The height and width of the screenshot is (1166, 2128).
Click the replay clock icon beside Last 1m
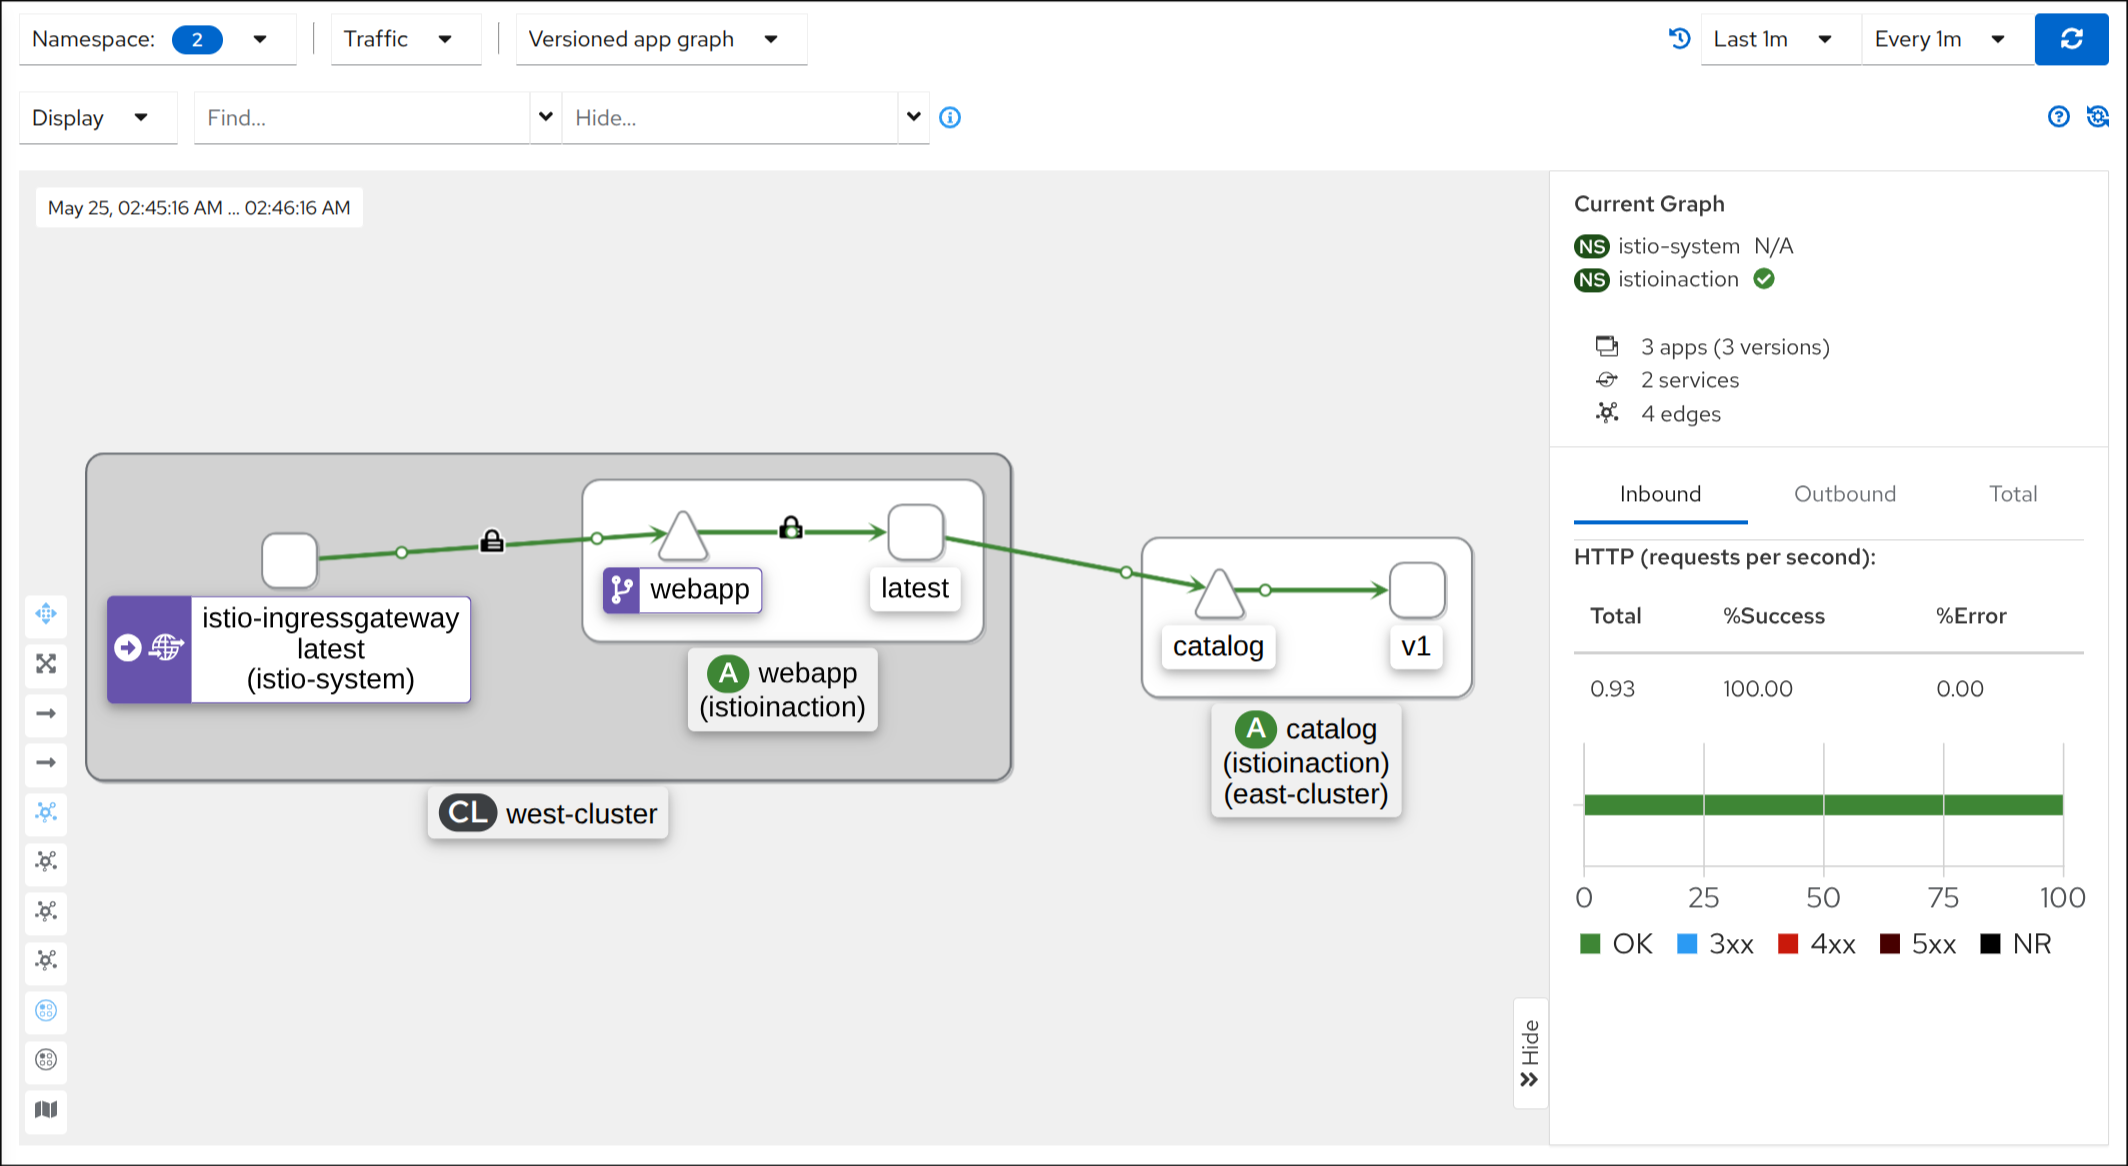point(1679,39)
